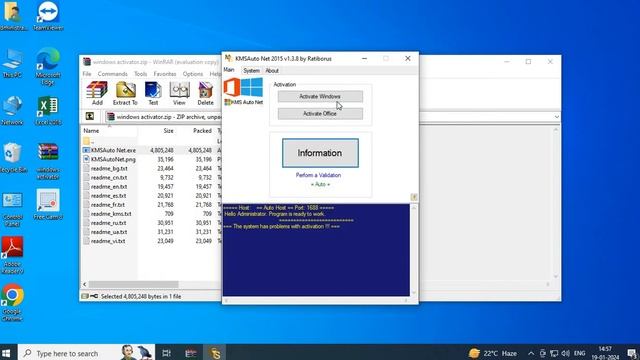Click the taskbar clock showing 14:57
Viewport: 640px width, 360px height.
(x=605, y=353)
